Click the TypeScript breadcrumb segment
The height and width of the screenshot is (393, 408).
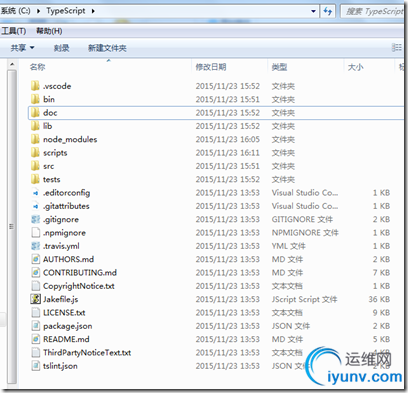[x=66, y=11]
